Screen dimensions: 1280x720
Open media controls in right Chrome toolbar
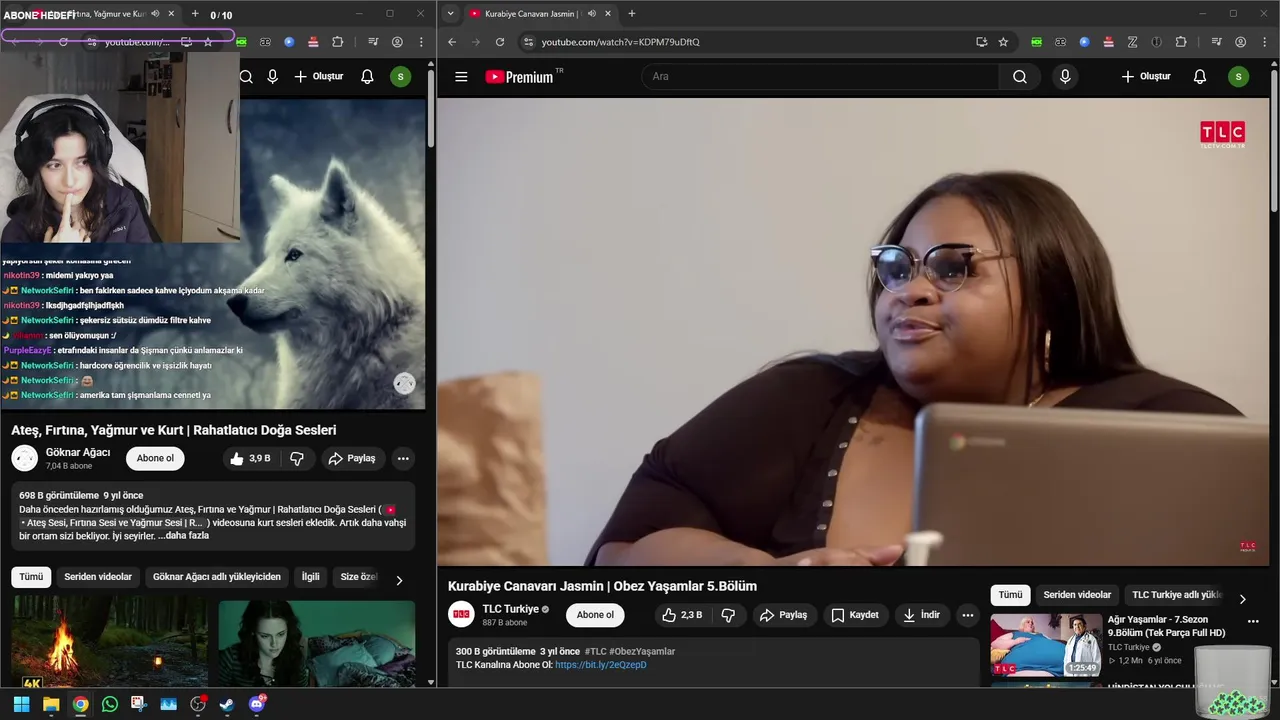[1216, 42]
